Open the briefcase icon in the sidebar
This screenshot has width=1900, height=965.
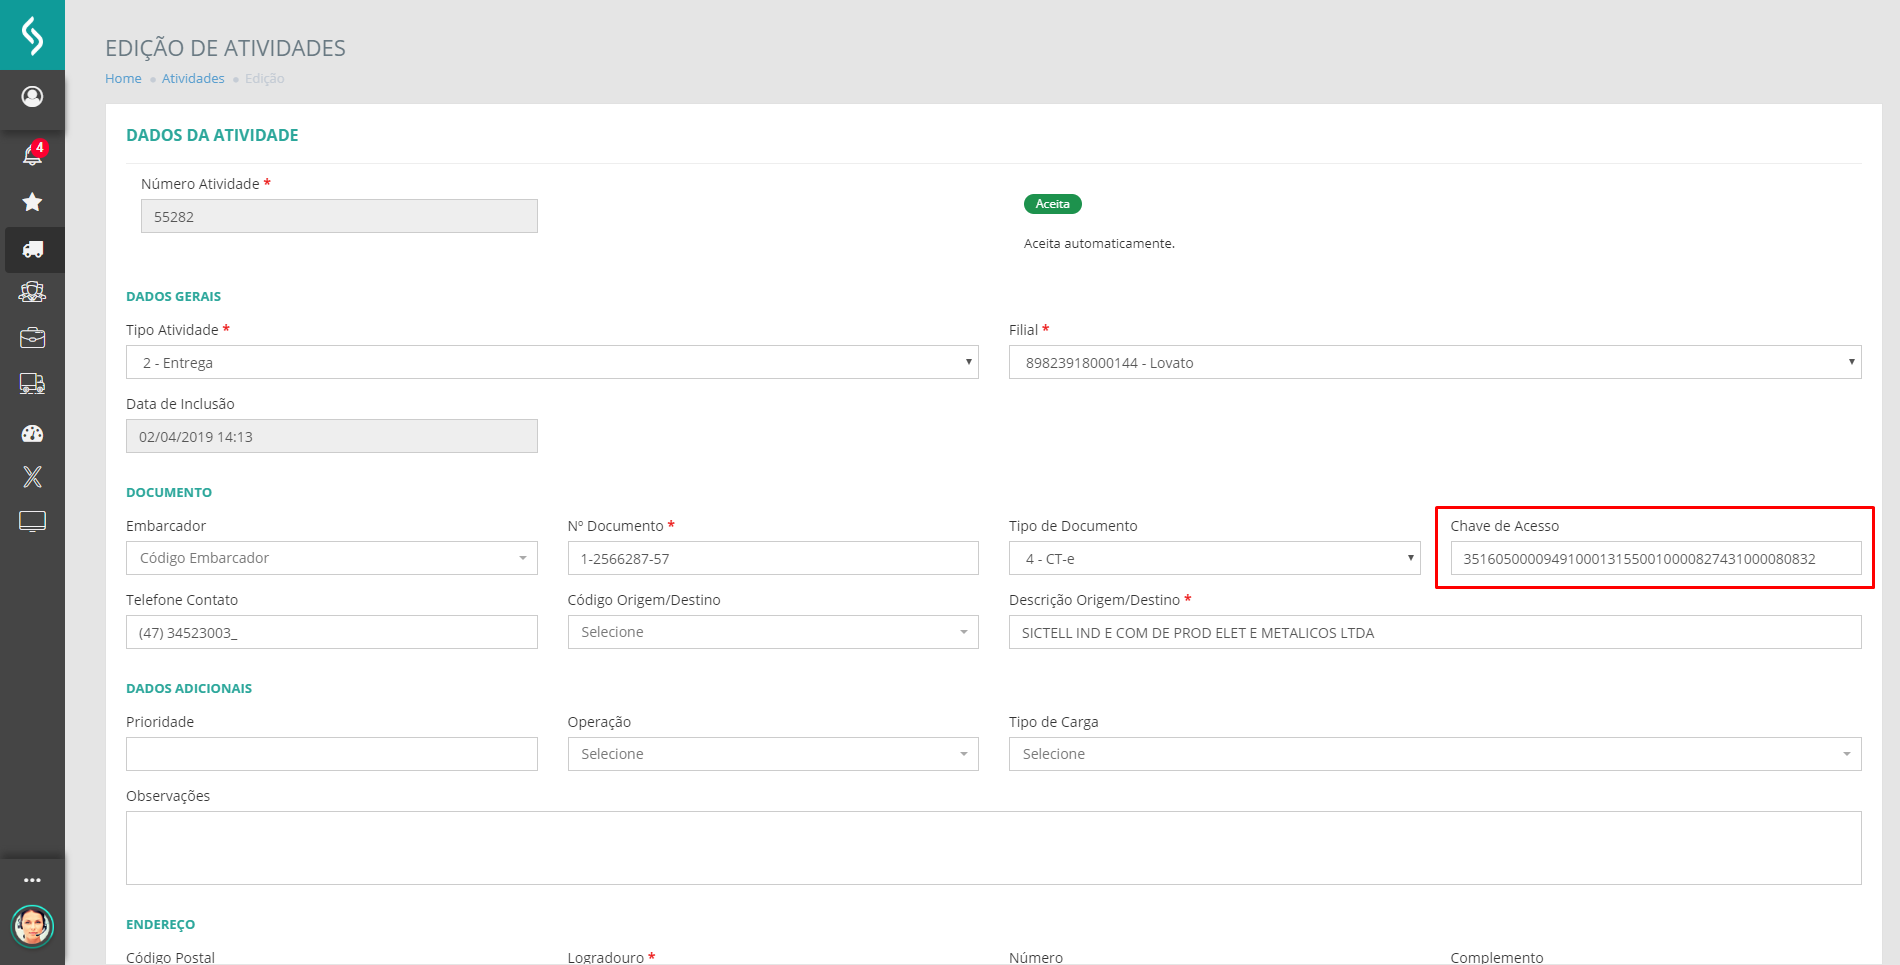pyautogui.click(x=32, y=338)
